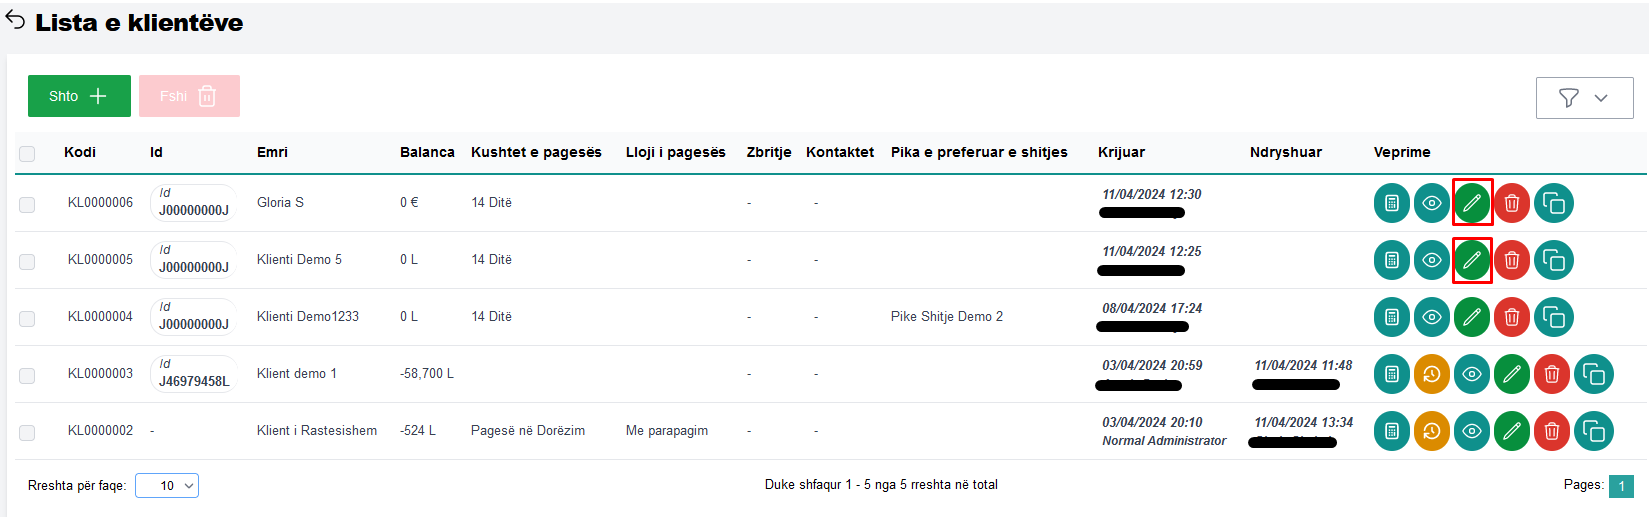1649x517 pixels.
Task: Duplicate Klient i Rastesishem with copy icon
Action: [x=1593, y=431]
